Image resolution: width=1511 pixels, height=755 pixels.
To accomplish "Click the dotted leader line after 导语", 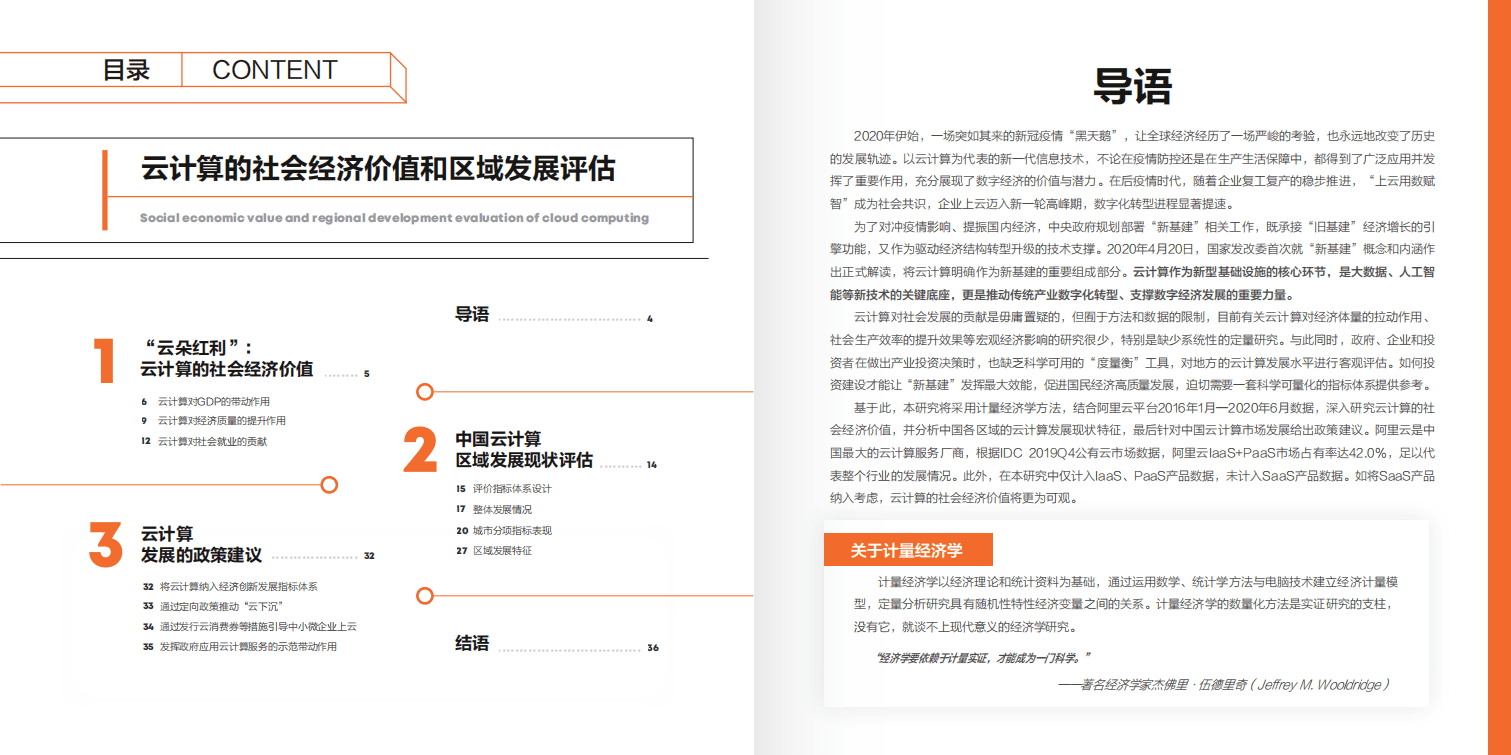I will click(x=570, y=318).
